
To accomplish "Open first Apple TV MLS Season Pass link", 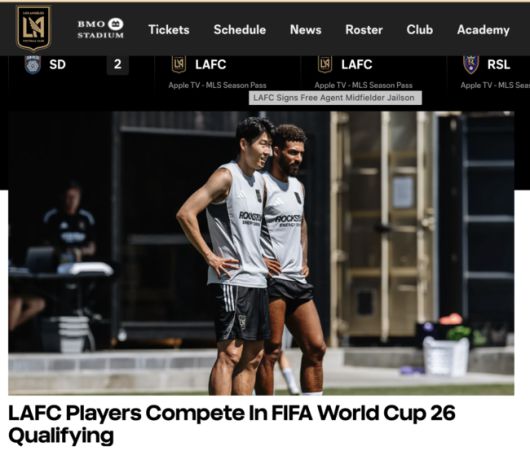I will (217, 85).
